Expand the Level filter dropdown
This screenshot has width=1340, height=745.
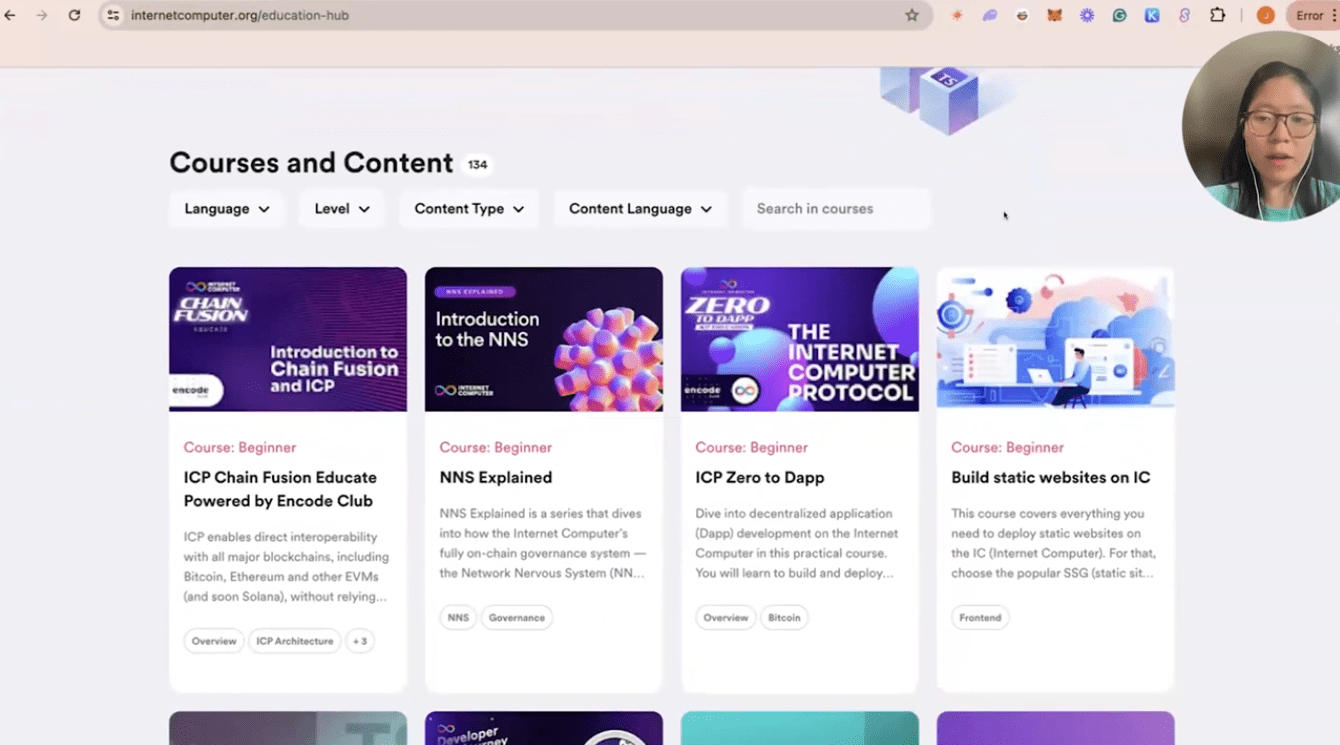342,209
